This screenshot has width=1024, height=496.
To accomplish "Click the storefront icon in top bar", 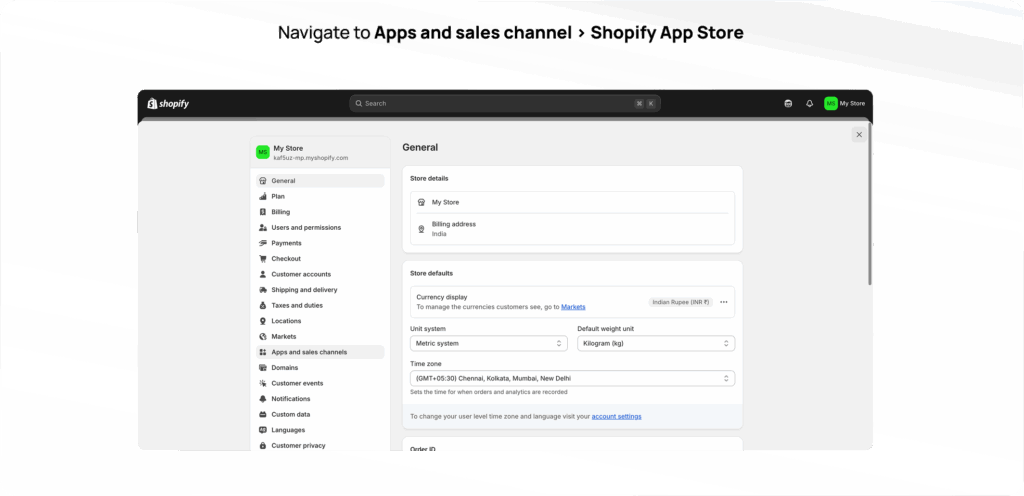I will point(788,103).
